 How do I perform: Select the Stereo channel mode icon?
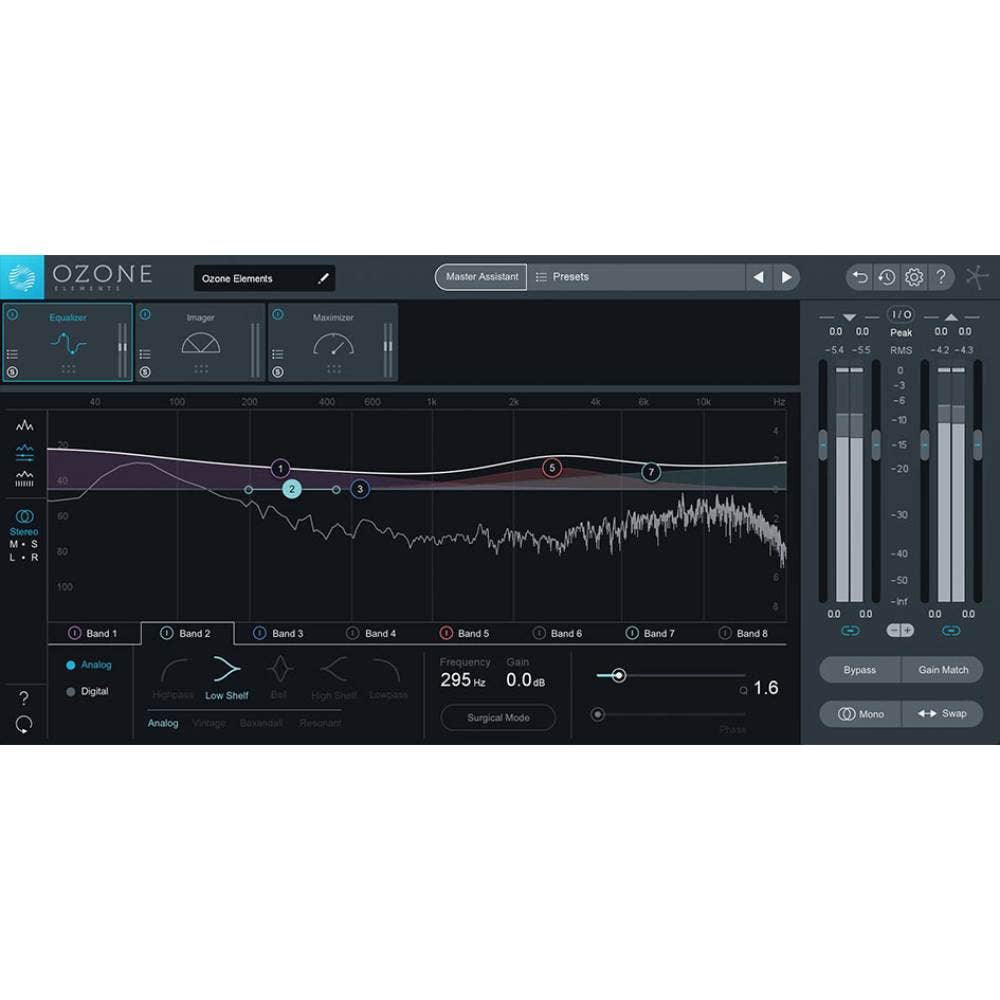(24, 516)
